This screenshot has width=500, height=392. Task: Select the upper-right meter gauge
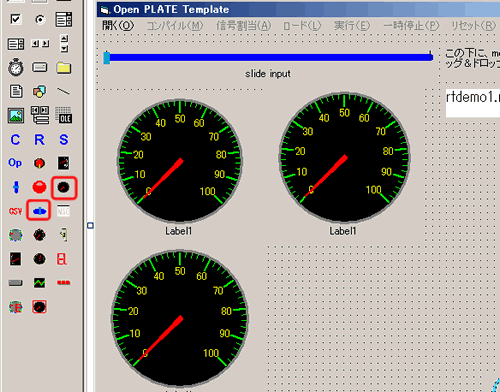pyautogui.click(x=344, y=158)
